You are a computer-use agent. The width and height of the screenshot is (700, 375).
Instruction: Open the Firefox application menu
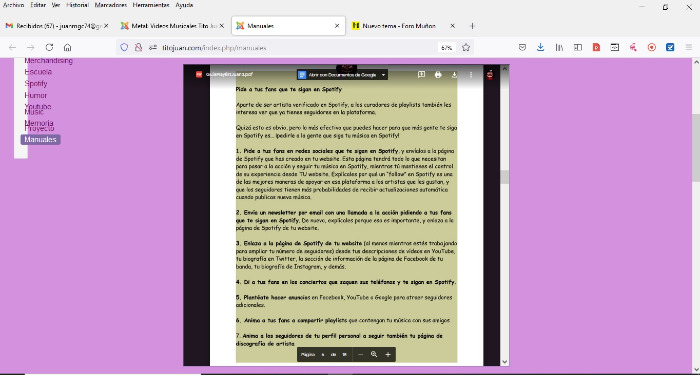[689, 47]
